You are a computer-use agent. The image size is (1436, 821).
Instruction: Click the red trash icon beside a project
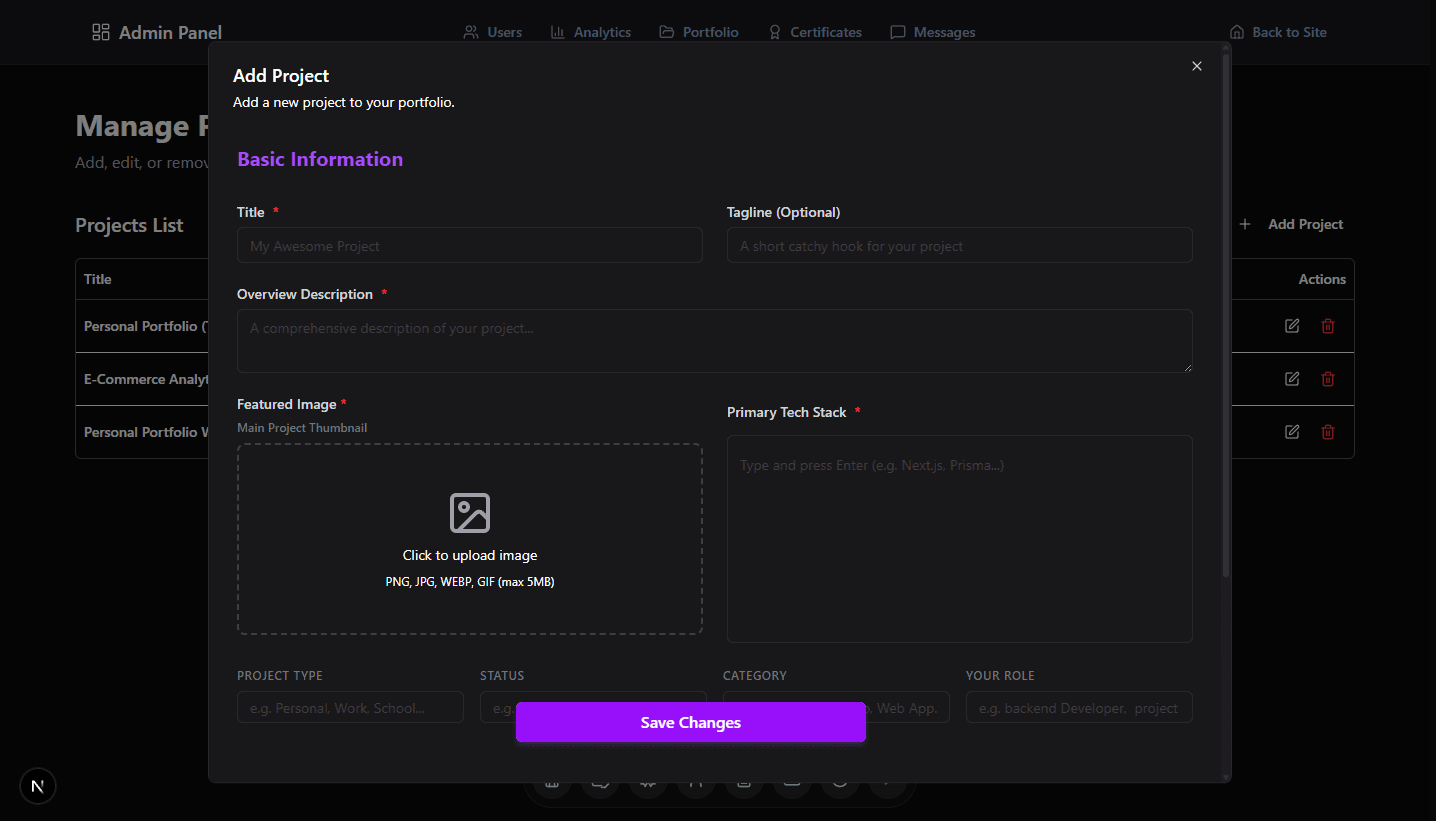pos(1328,325)
